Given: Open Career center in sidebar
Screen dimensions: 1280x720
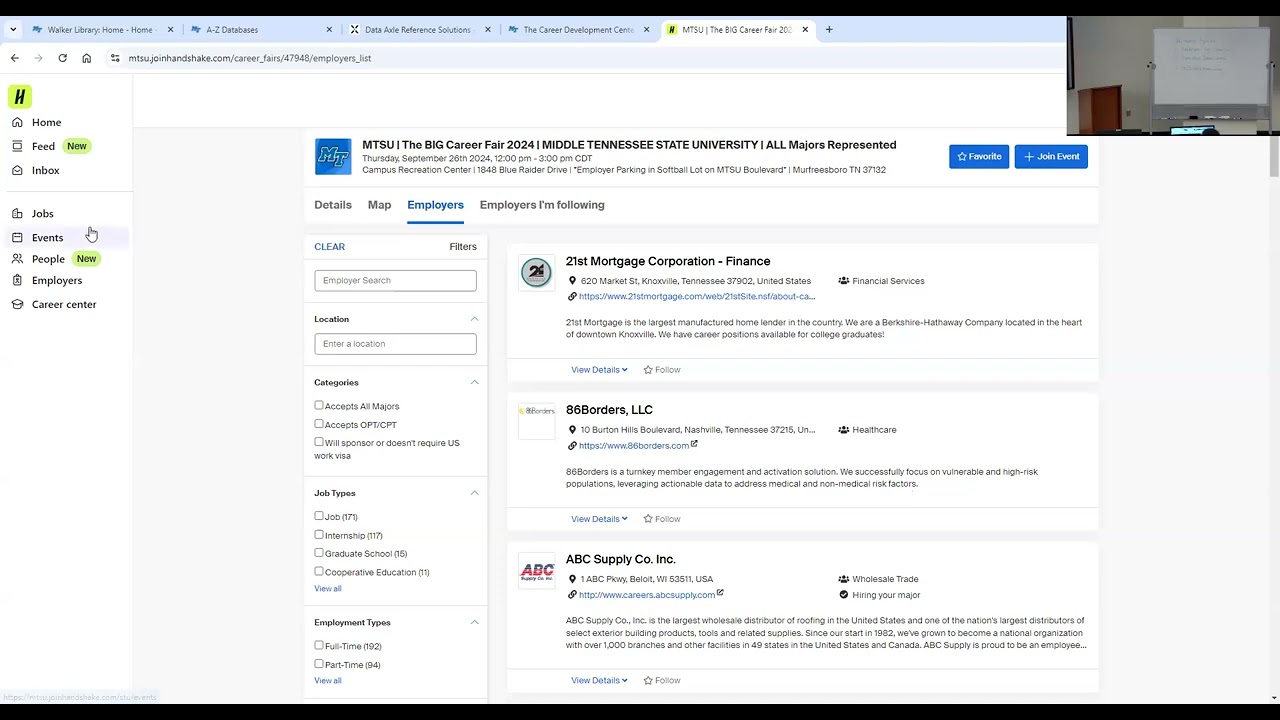Looking at the screenshot, I should [64, 304].
